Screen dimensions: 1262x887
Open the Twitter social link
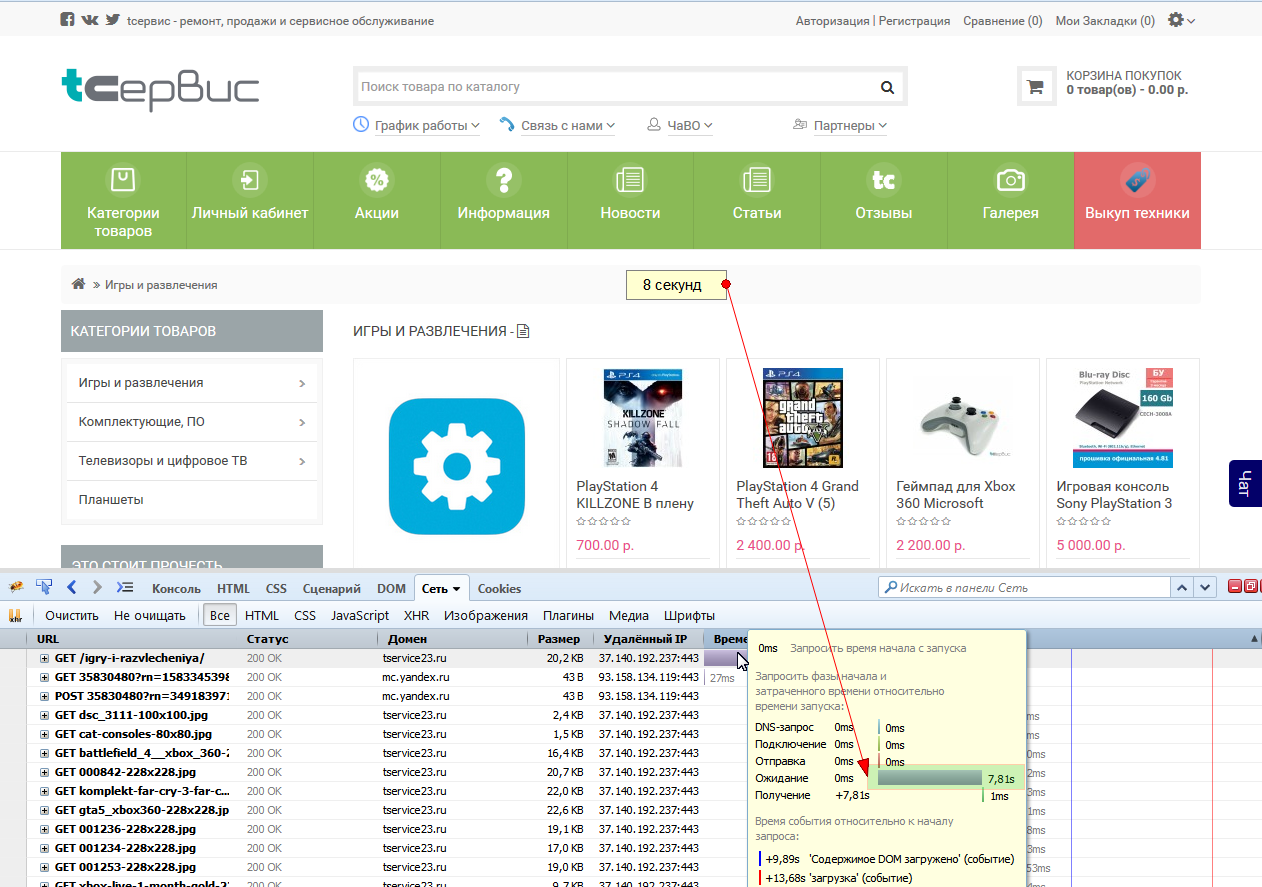point(113,20)
